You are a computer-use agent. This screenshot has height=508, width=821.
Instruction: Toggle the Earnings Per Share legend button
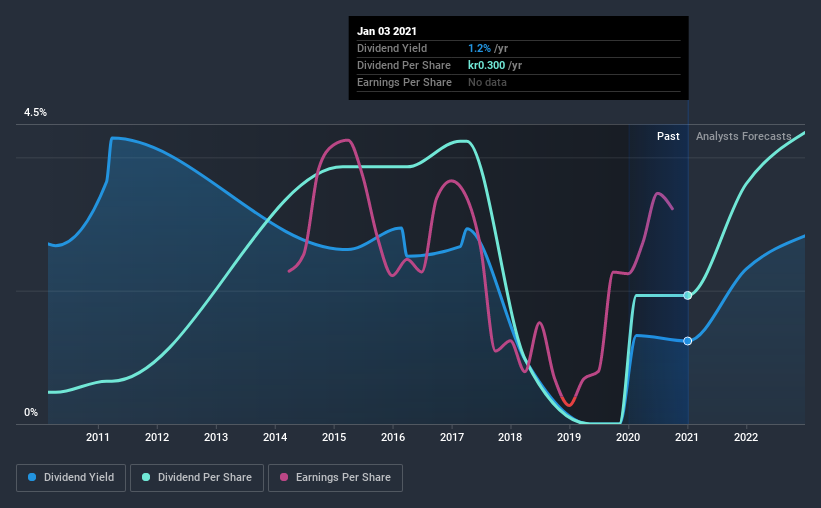click(335, 478)
